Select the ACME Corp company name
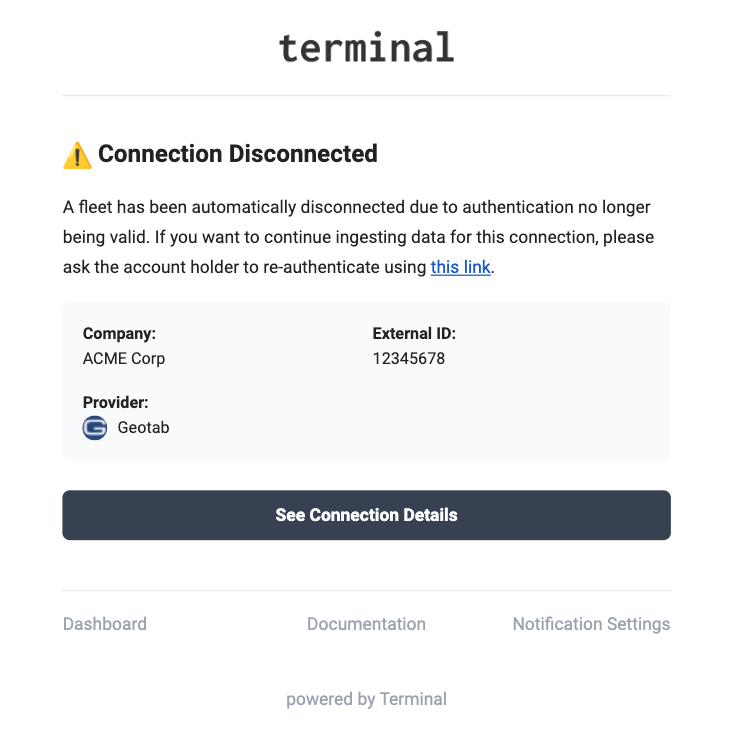 click(x=124, y=359)
